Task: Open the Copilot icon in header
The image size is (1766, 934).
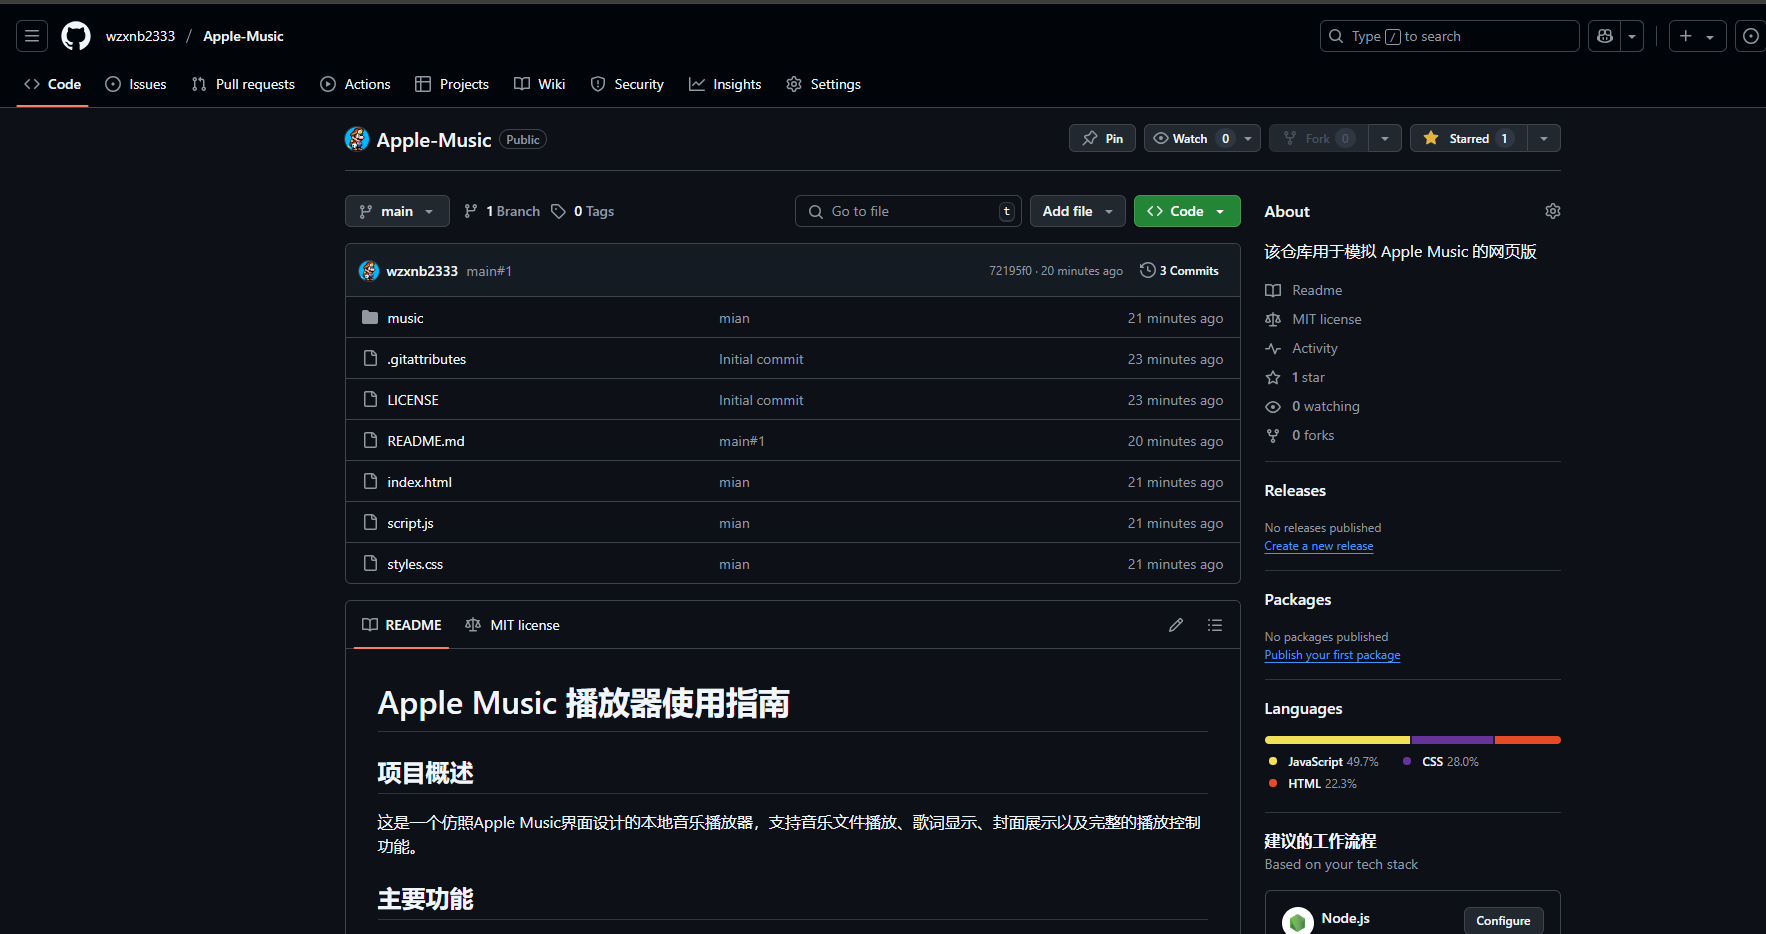Action: click(1605, 36)
